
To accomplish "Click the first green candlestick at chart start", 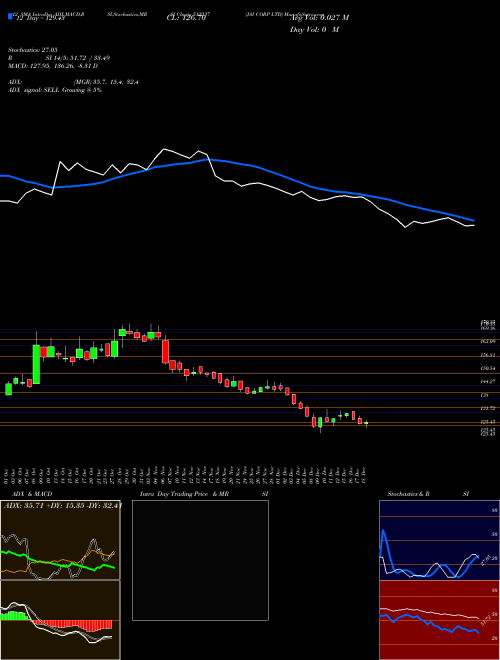I will [x=8, y=389].
